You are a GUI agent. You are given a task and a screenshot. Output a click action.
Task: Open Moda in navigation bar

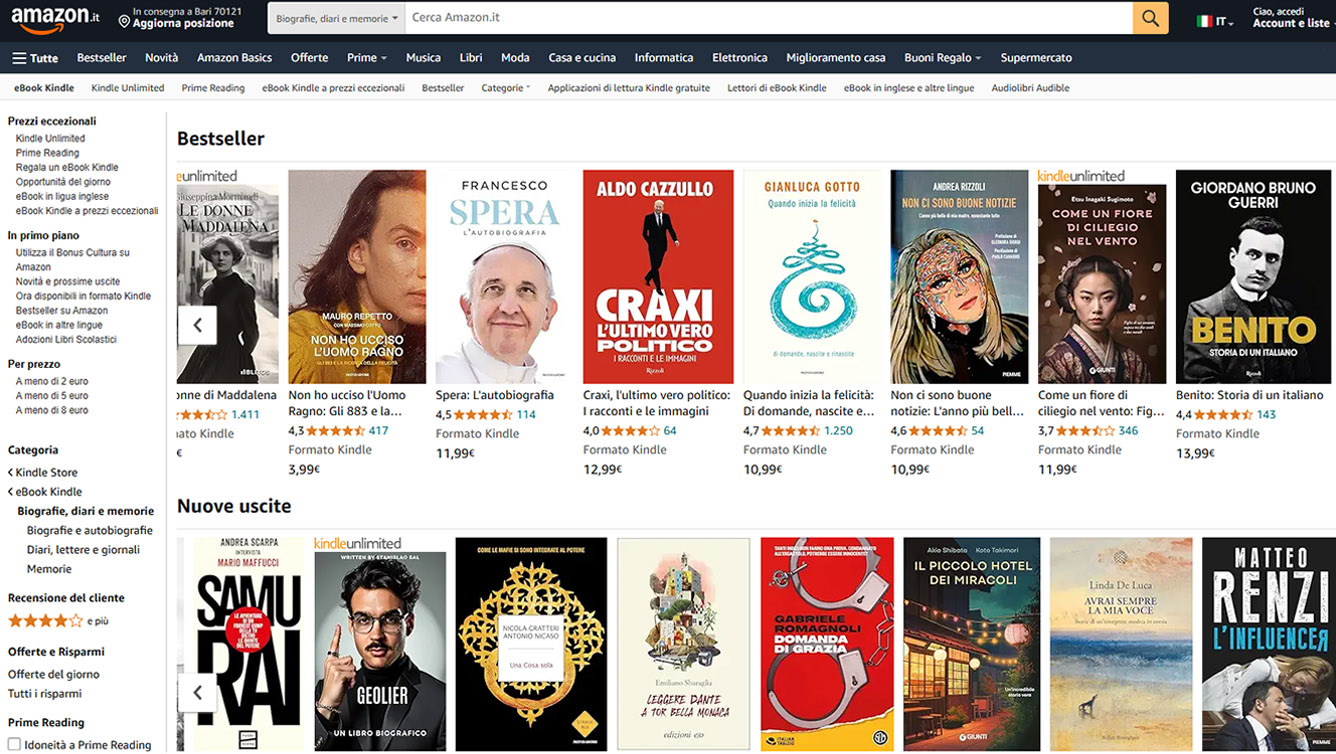click(515, 58)
